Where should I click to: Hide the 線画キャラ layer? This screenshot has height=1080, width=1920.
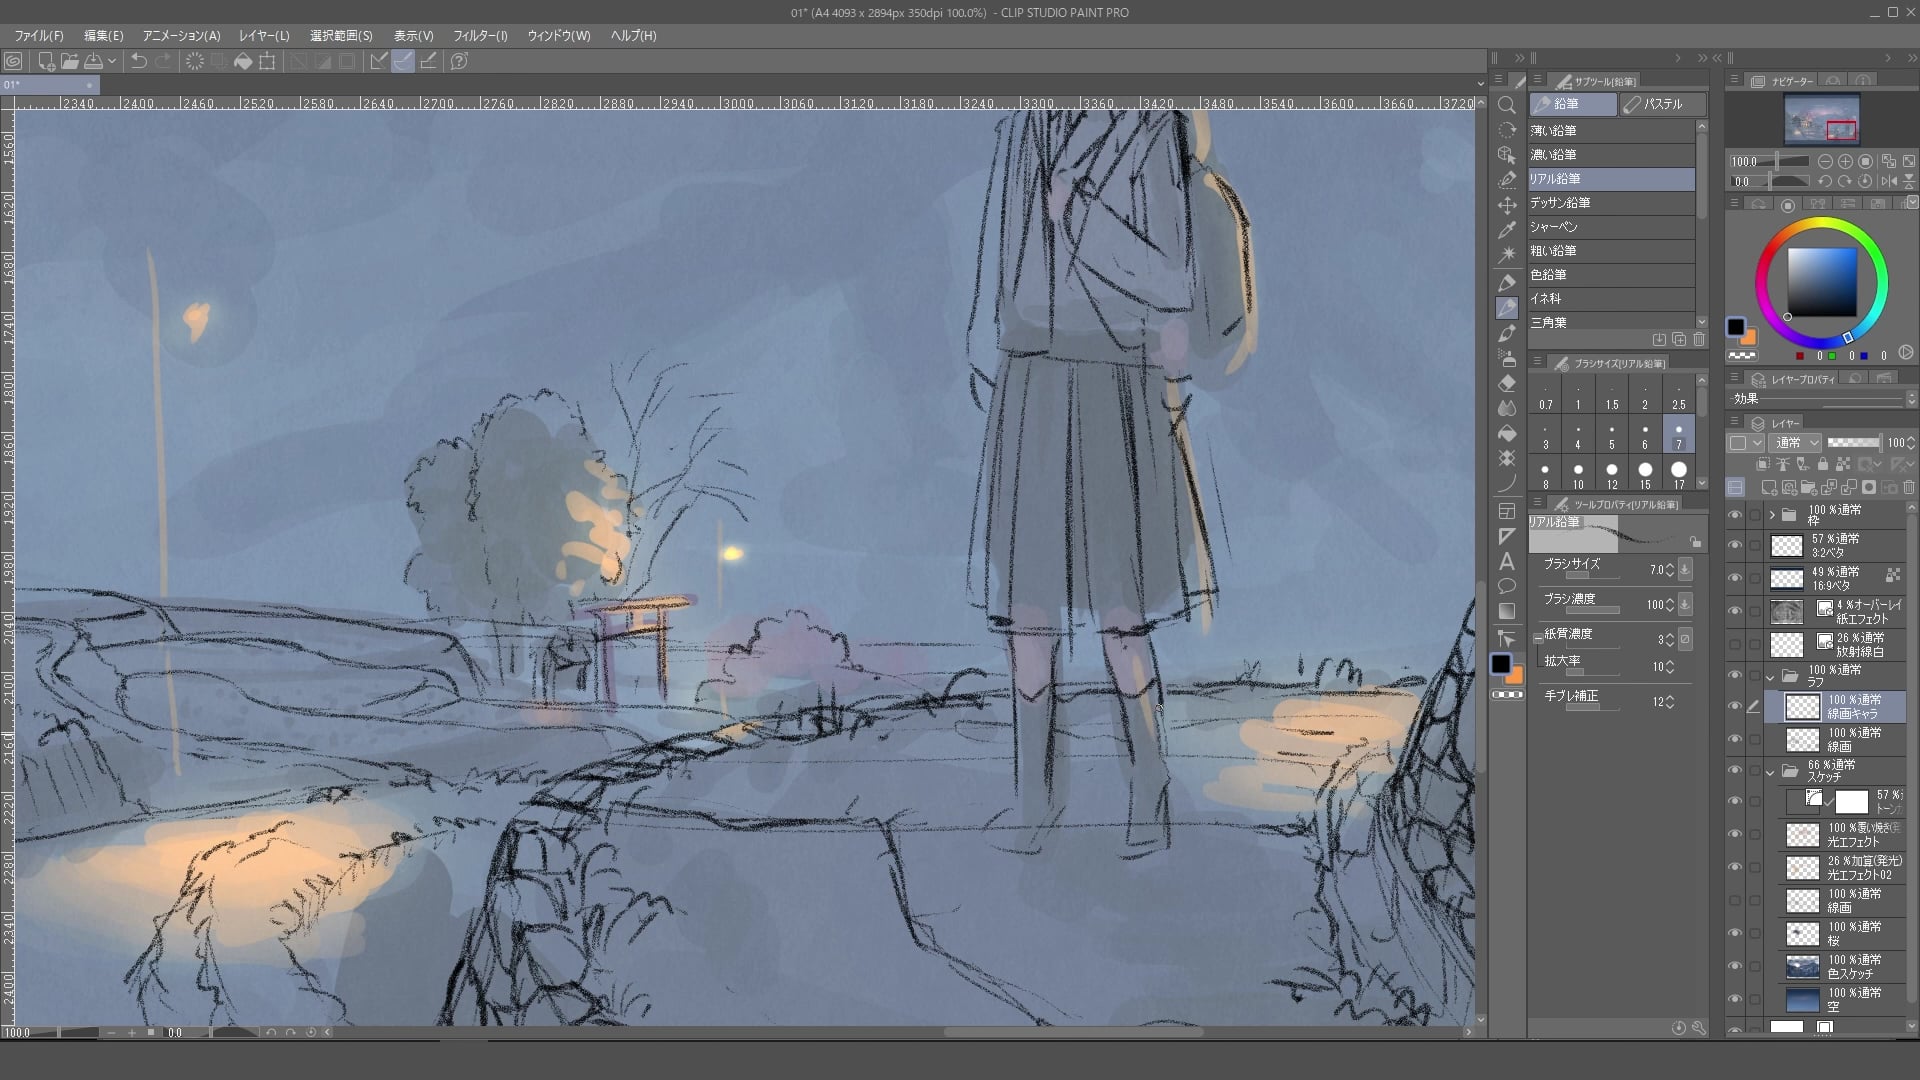click(x=1735, y=706)
